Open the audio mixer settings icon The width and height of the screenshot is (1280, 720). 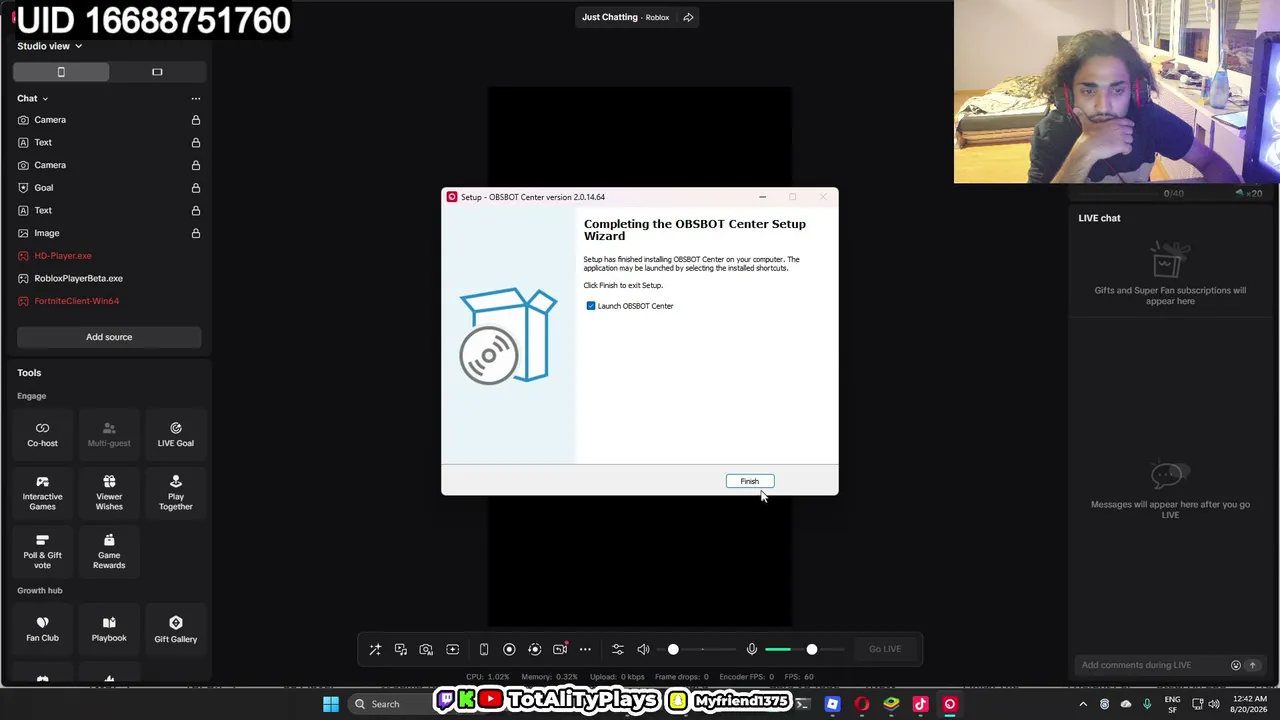[617, 650]
